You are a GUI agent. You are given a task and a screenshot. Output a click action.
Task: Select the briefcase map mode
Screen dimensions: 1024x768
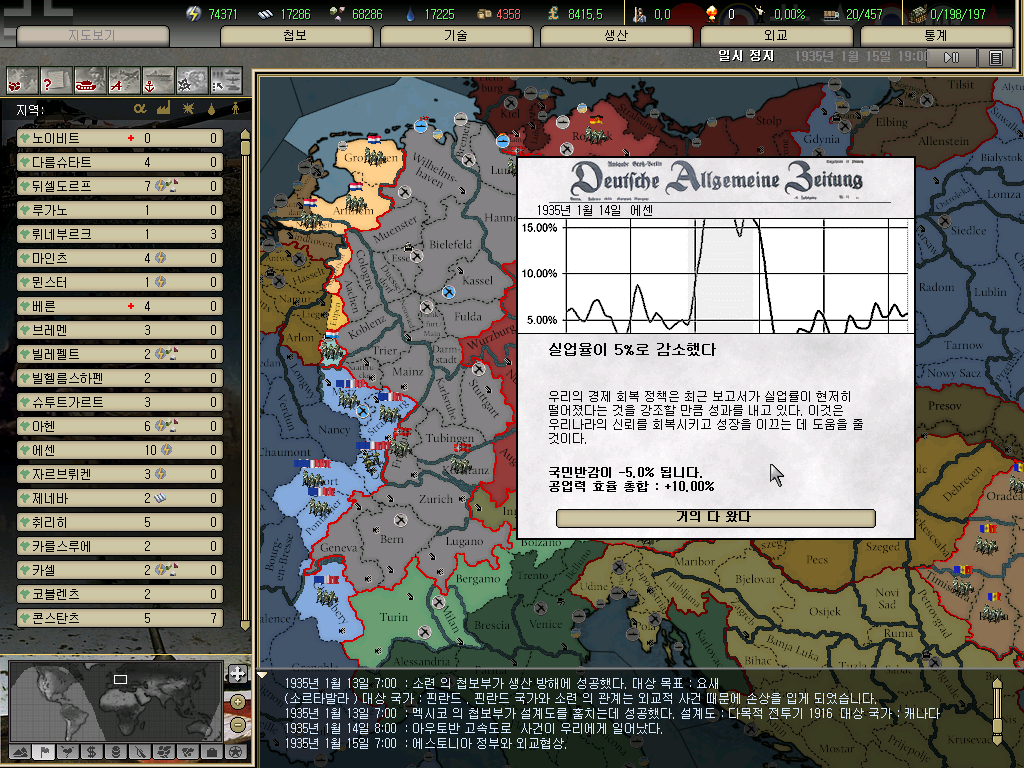click(212, 752)
